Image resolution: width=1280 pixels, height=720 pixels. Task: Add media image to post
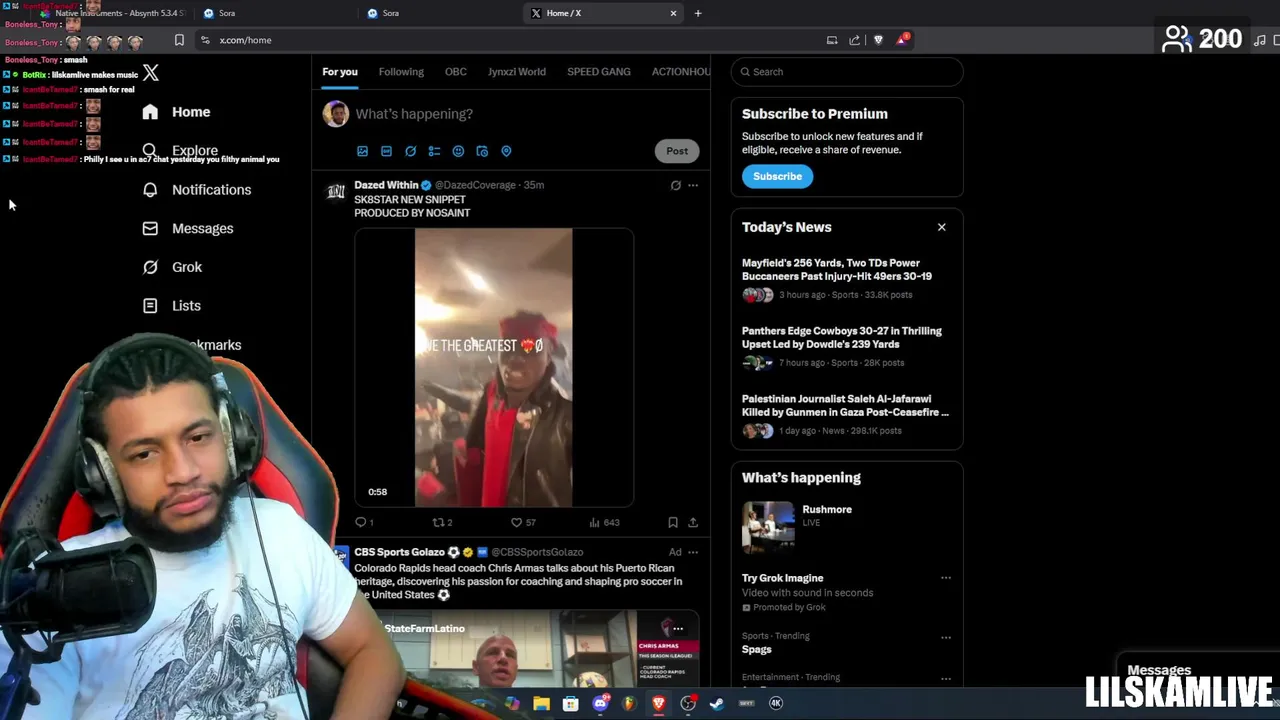[362, 151]
